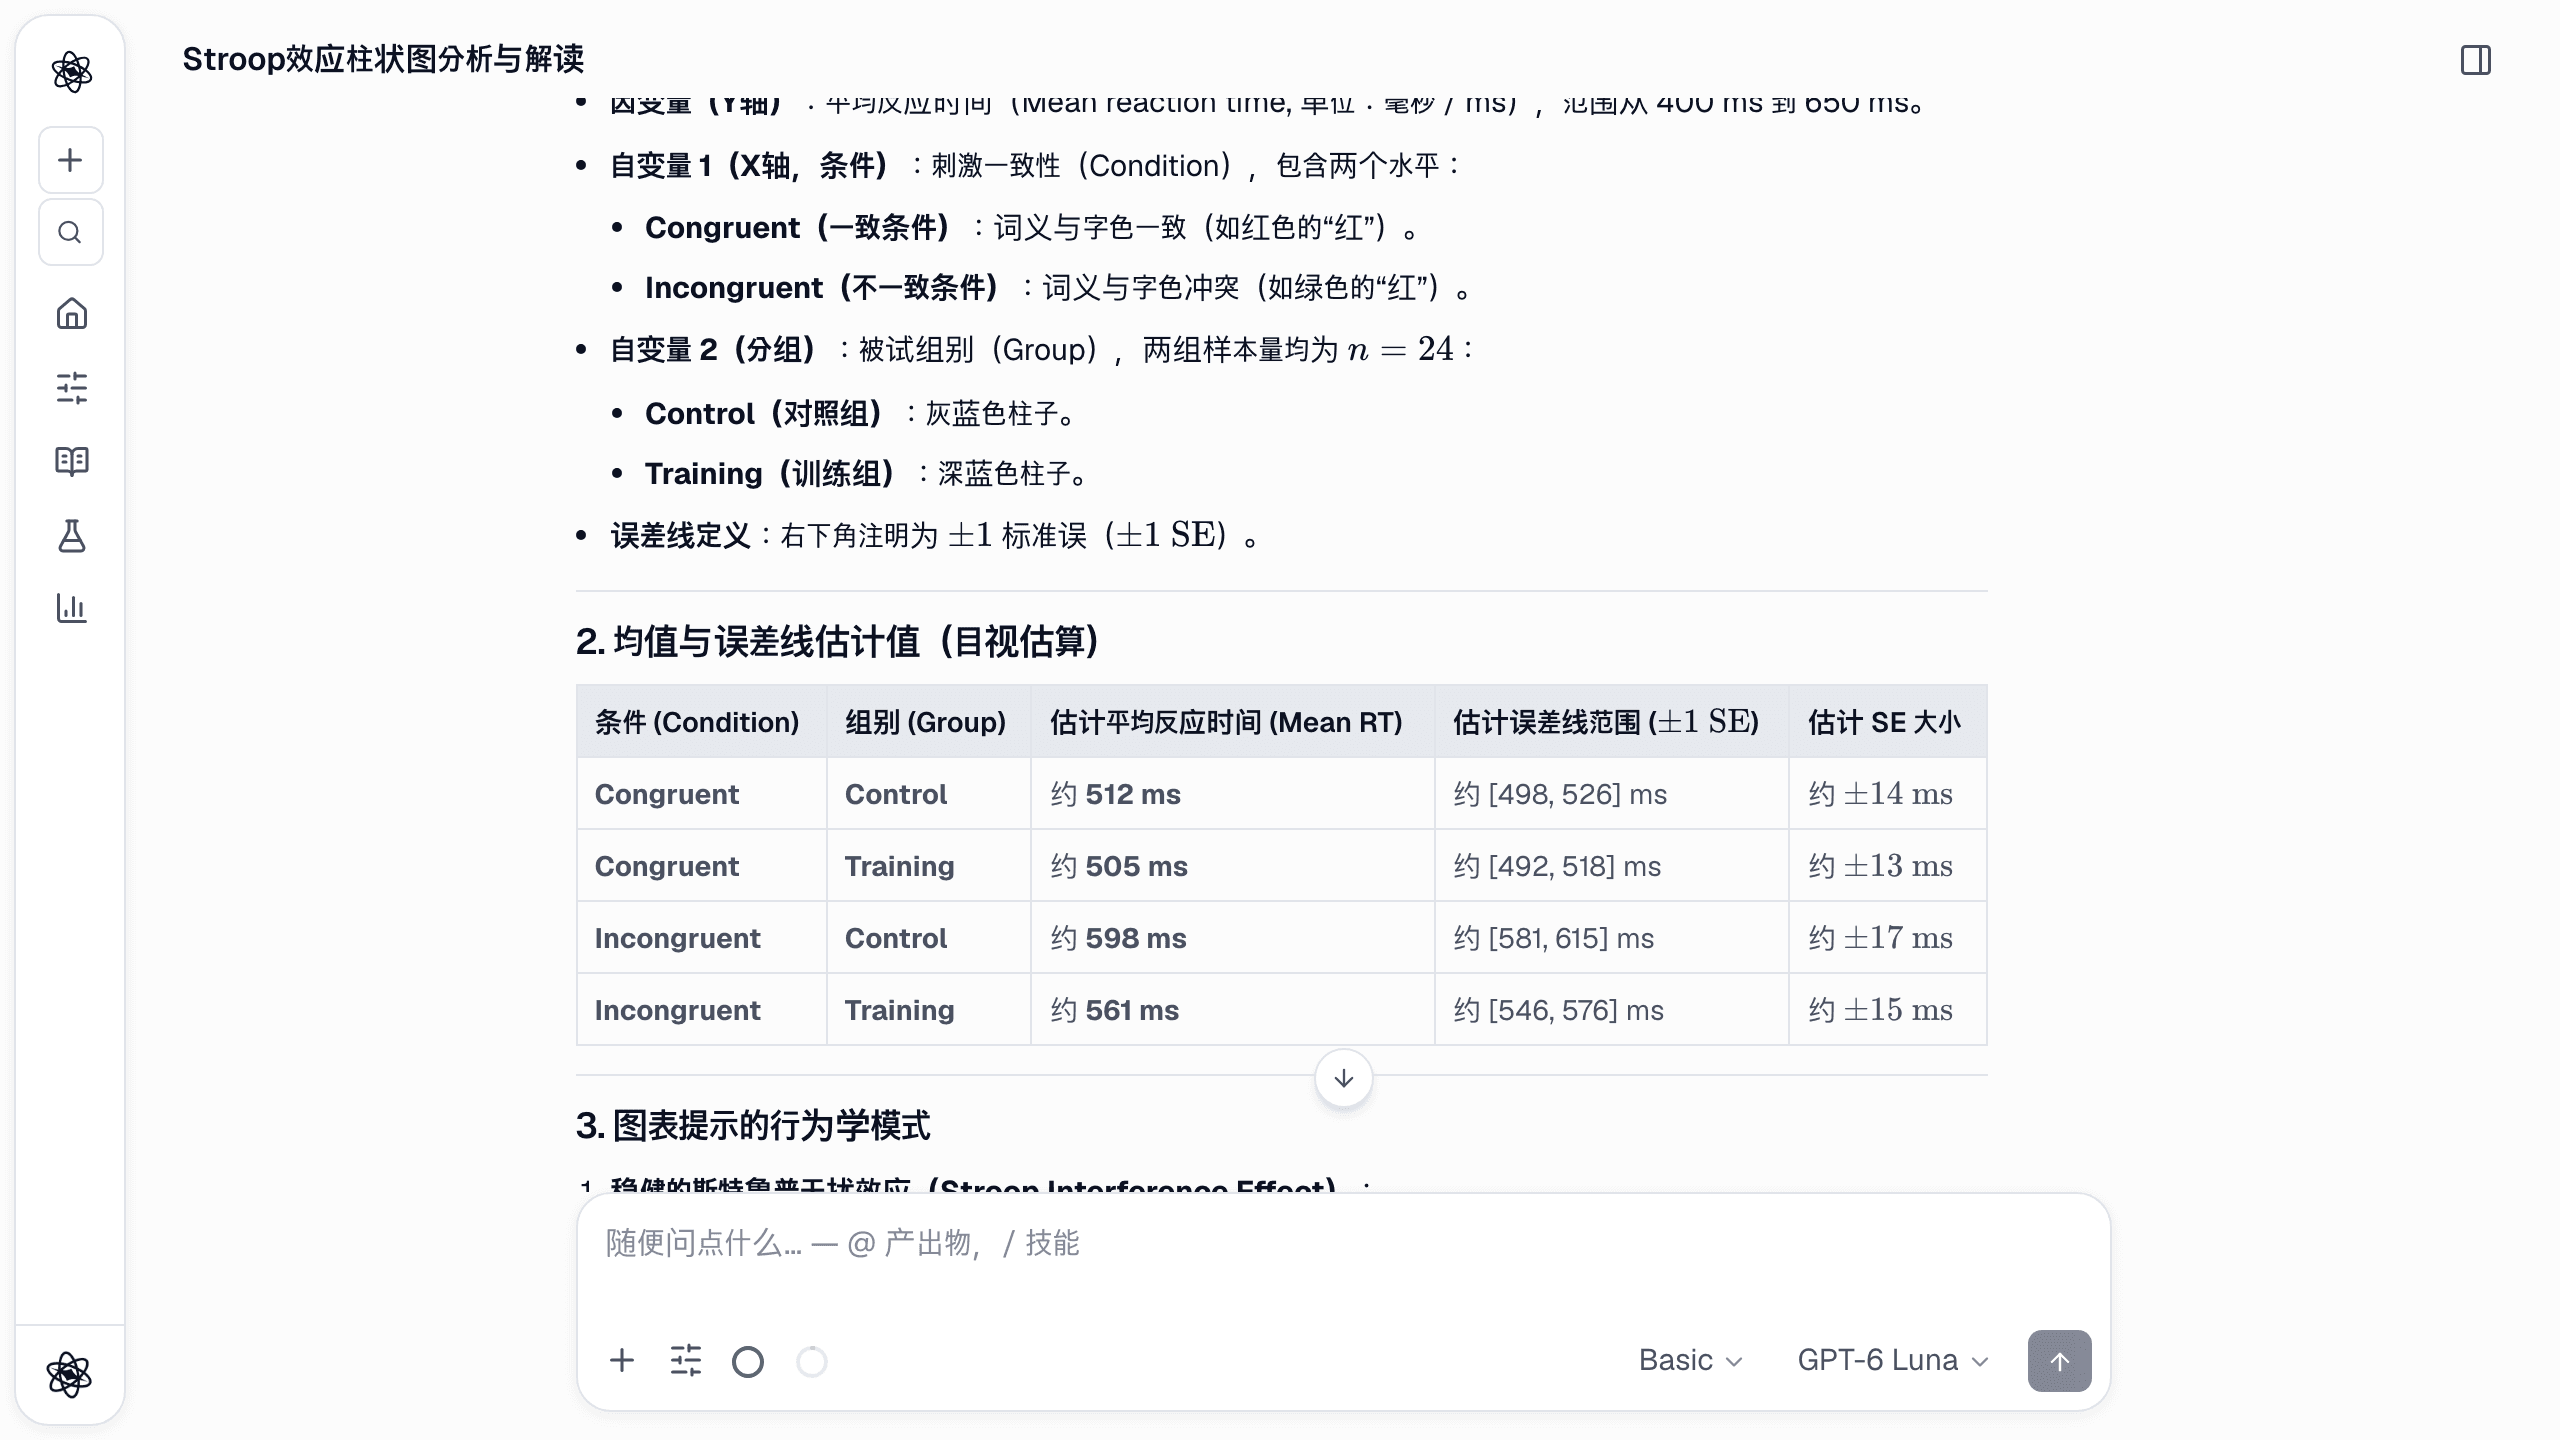This screenshot has width=2560, height=1440.
Task: Click the Training（训练组）bullet text
Action: (x=865, y=473)
